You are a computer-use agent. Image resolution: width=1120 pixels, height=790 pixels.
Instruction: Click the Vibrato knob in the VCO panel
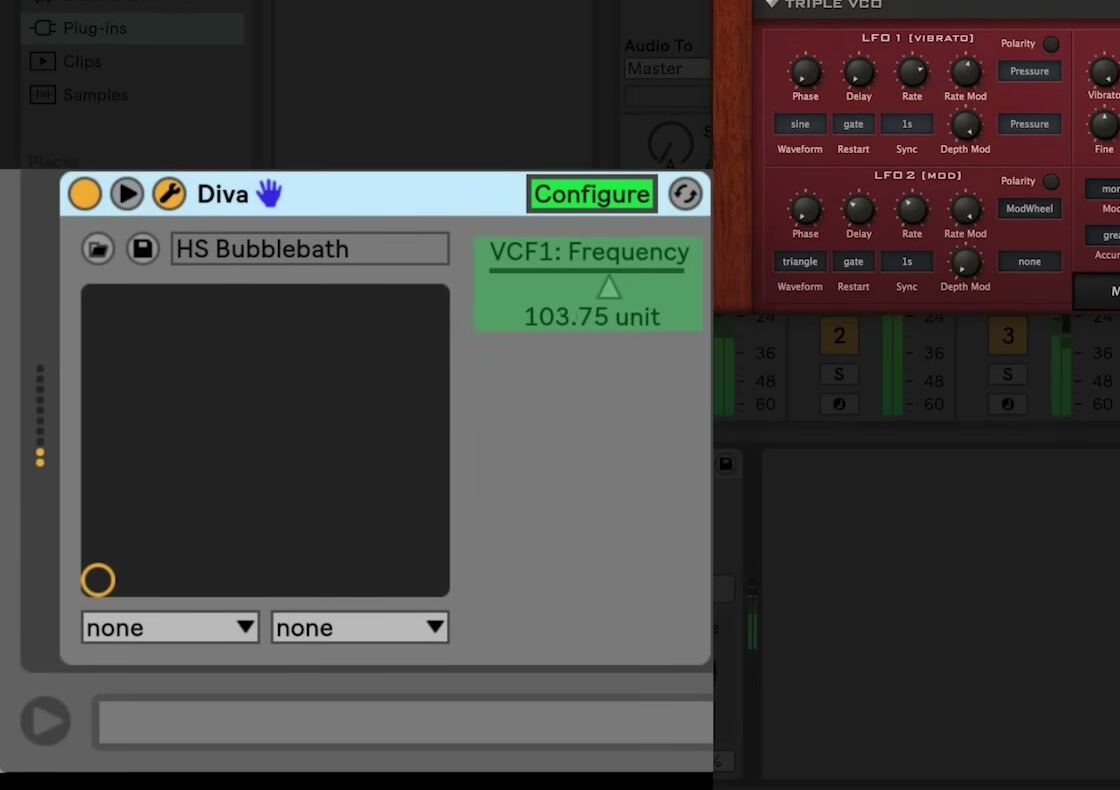[1104, 72]
